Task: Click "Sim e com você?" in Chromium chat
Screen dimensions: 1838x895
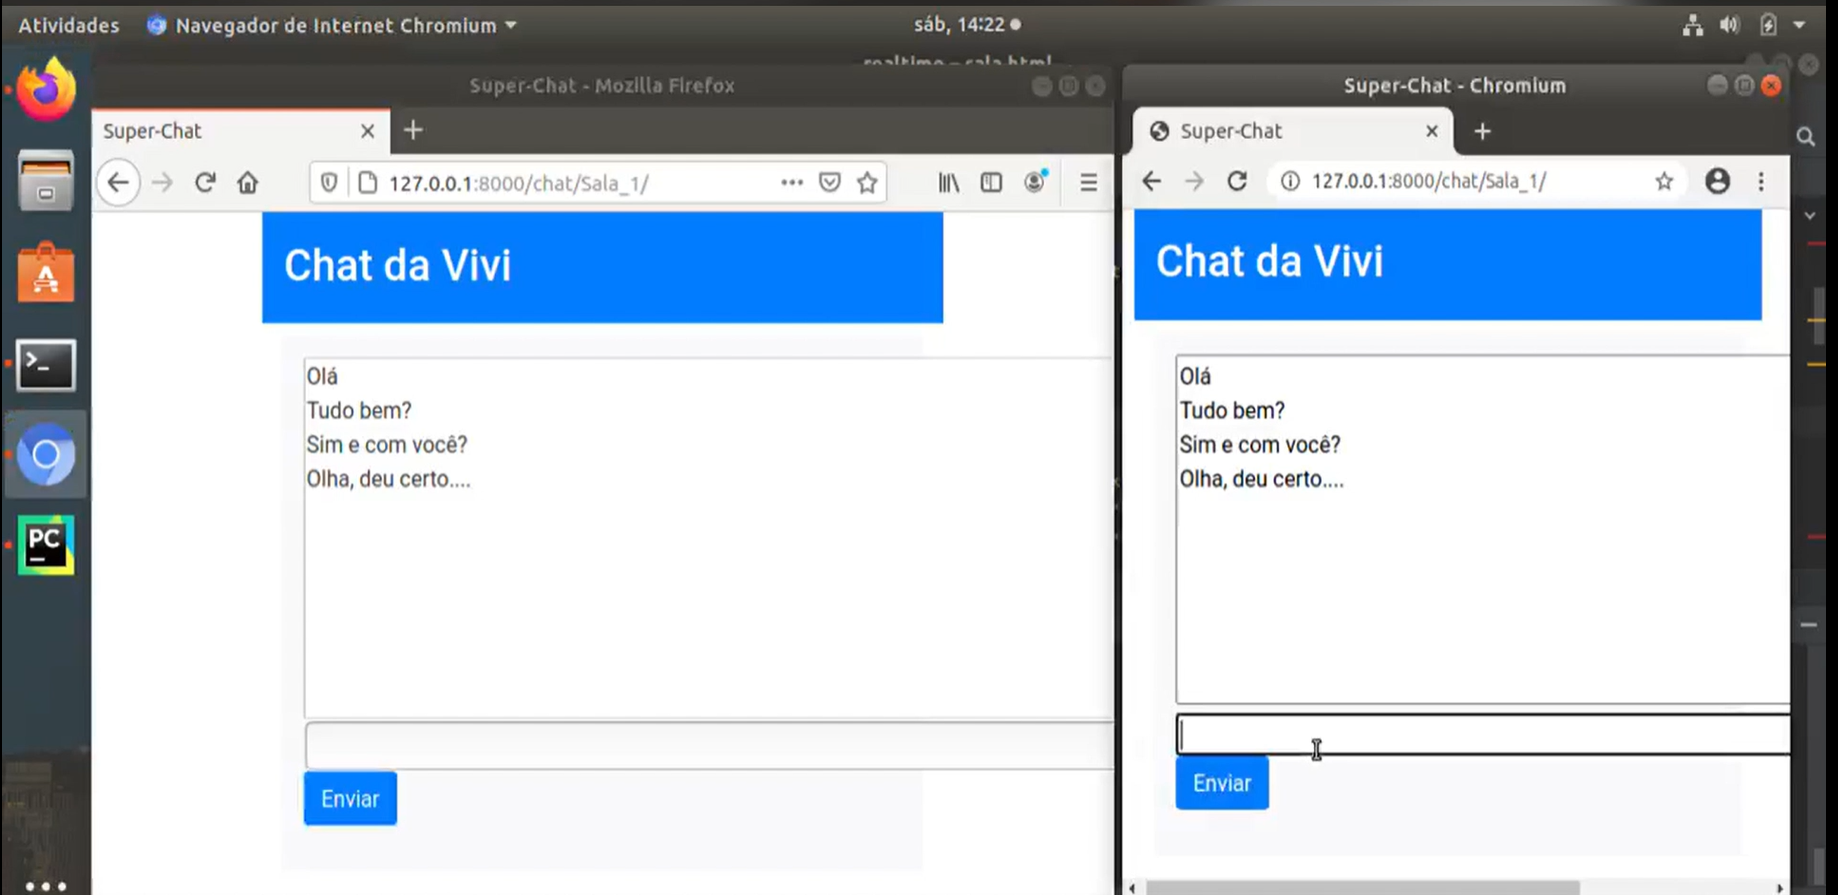Action: click(1260, 444)
